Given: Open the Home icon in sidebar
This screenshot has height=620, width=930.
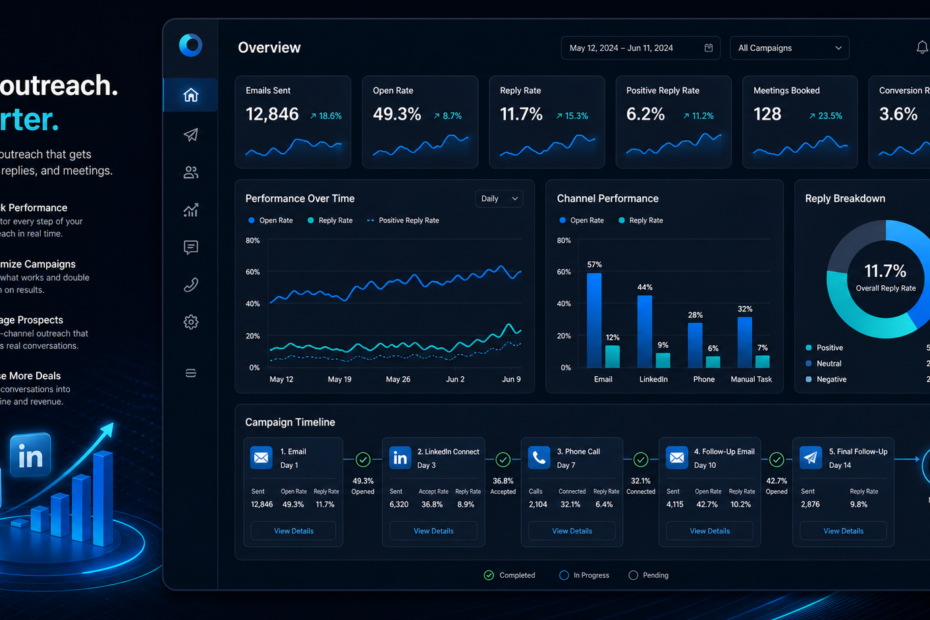Looking at the screenshot, I should point(190,95).
